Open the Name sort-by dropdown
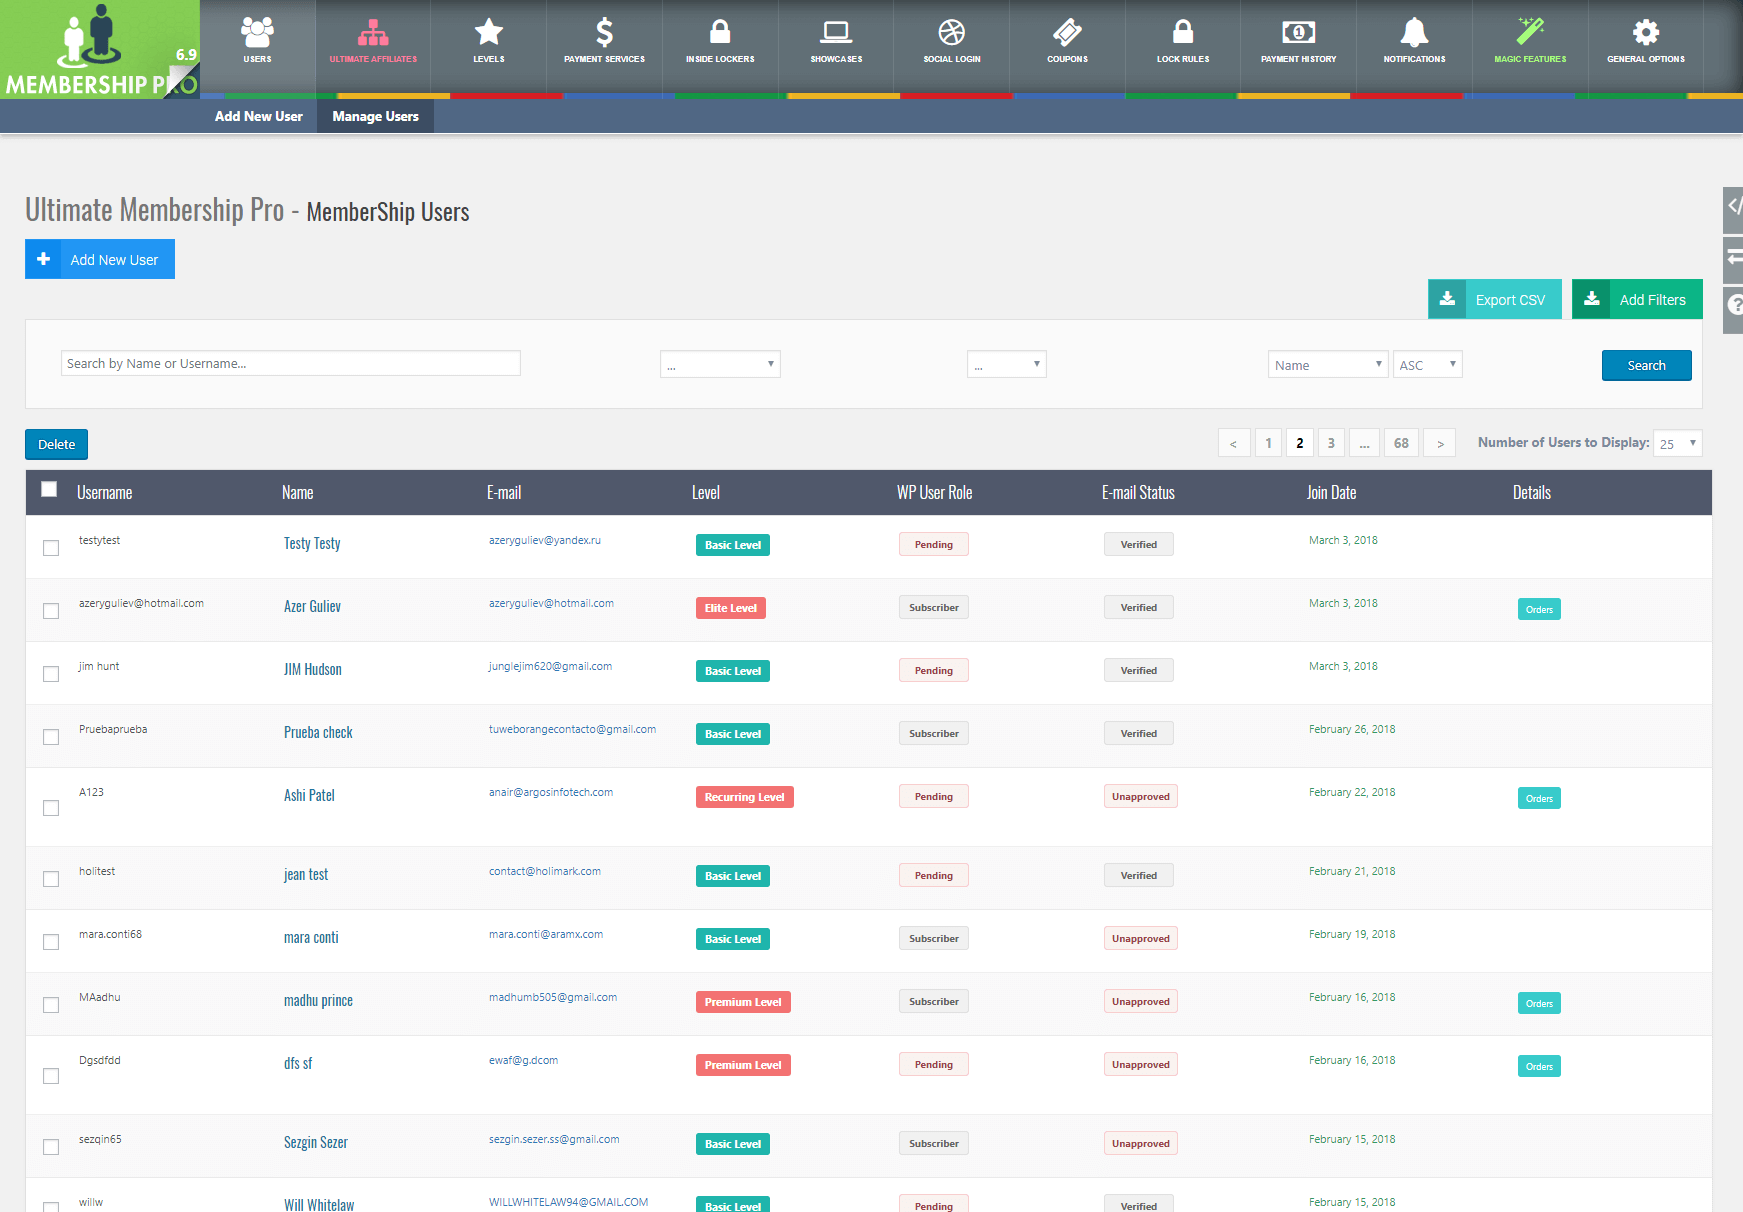This screenshot has height=1212, width=1743. tap(1328, 364)
